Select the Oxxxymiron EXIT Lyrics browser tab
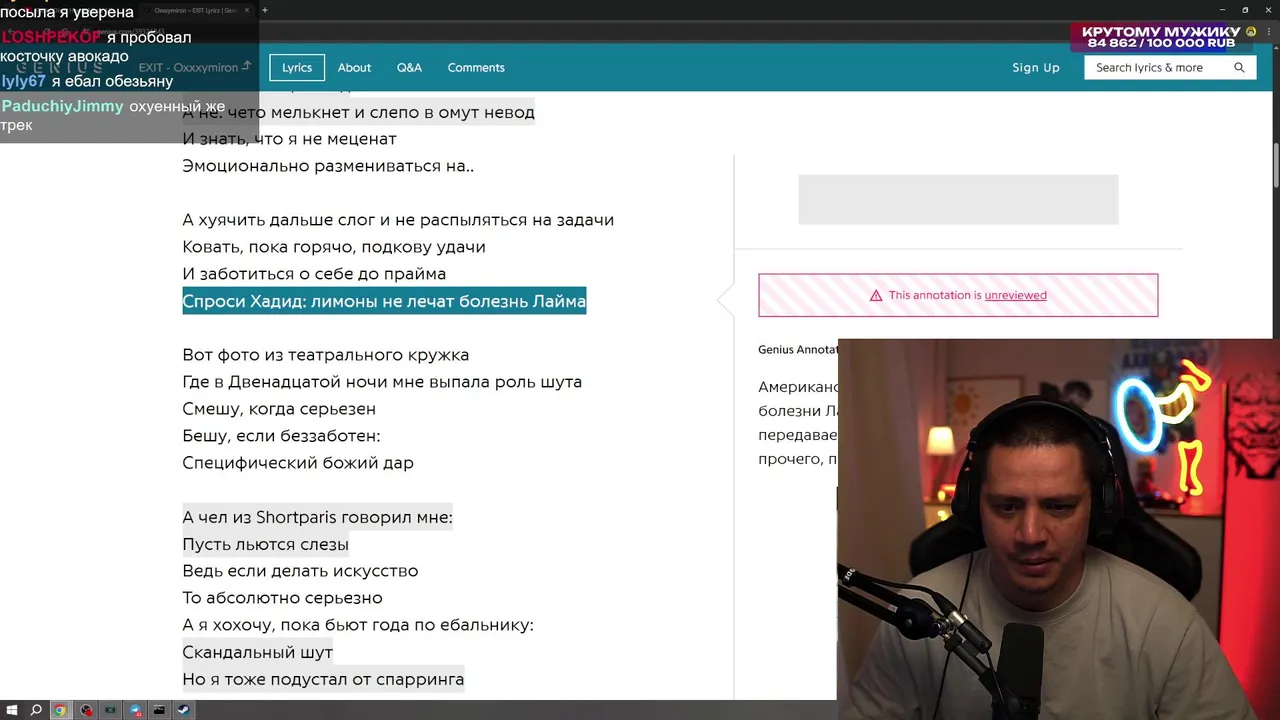1280x720 pixels. 196,10
